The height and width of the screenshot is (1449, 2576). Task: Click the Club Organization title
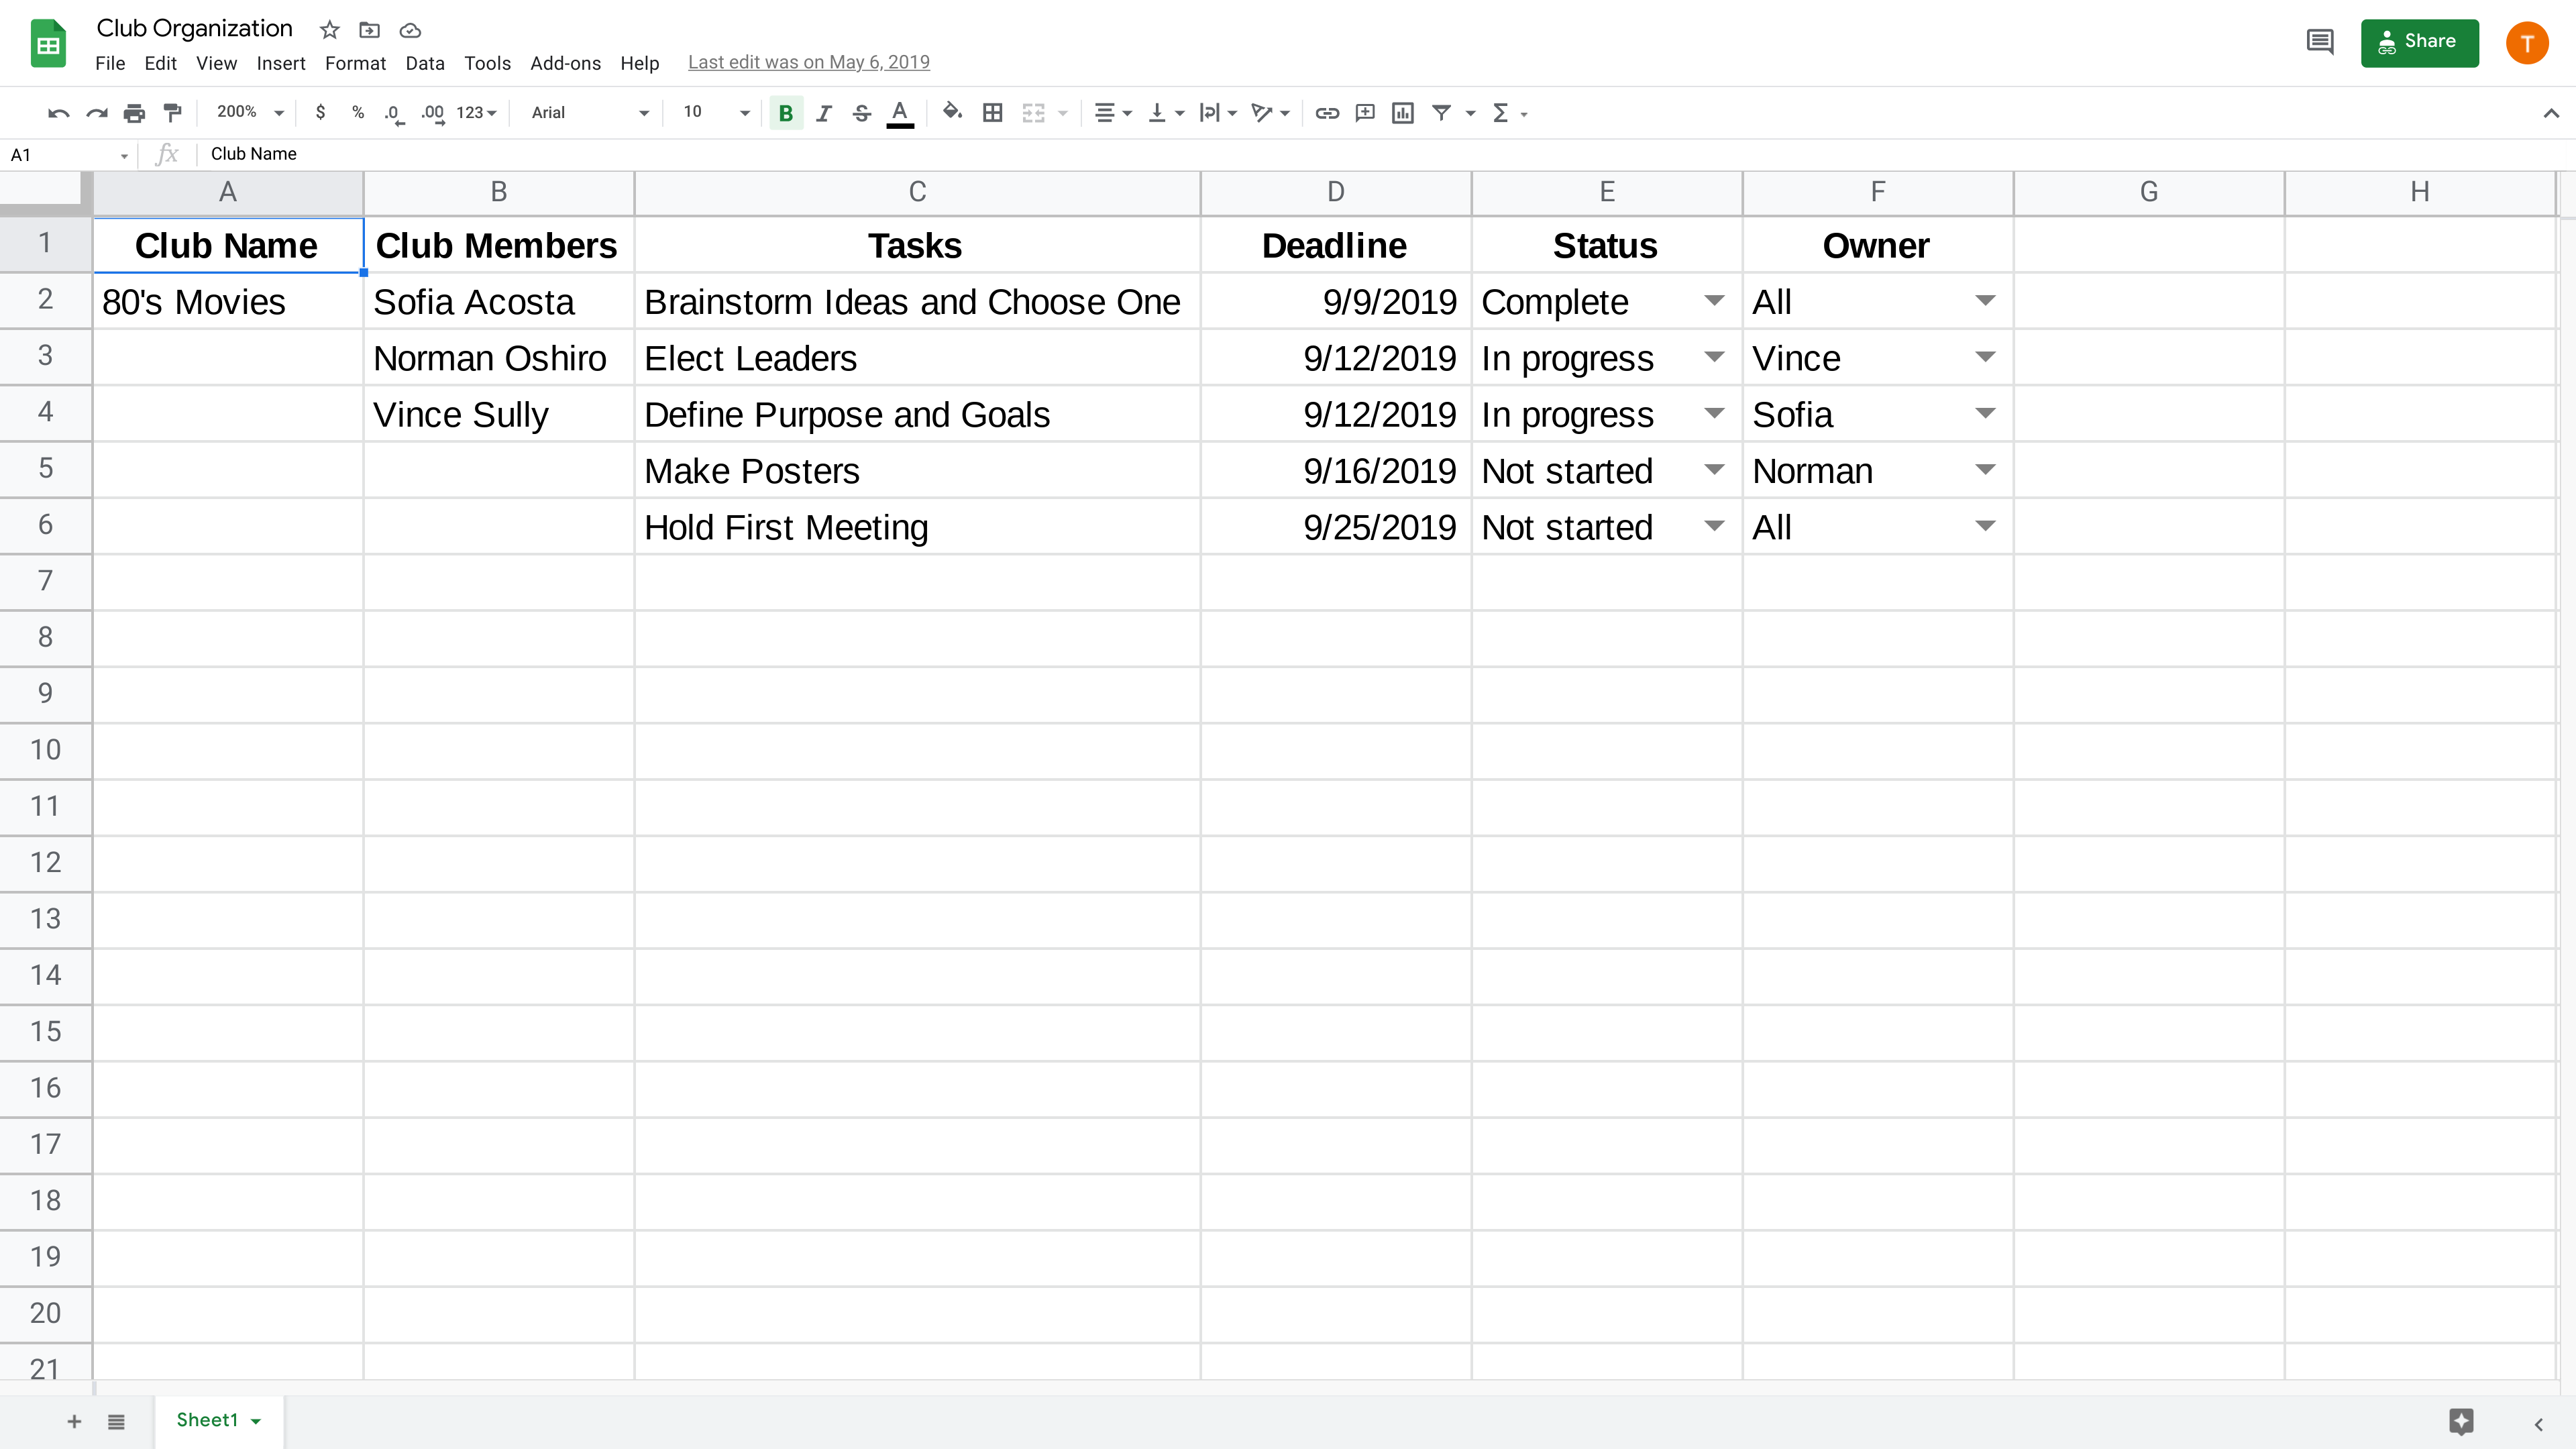point(194,28)
